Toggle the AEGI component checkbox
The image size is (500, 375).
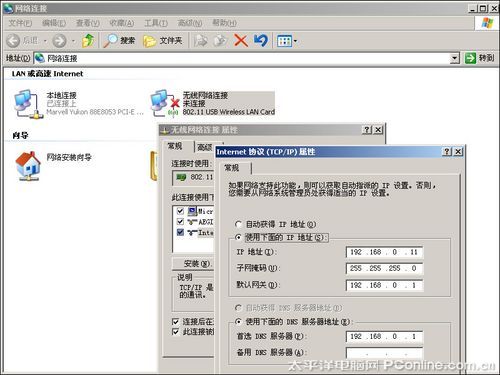[180, 221]
